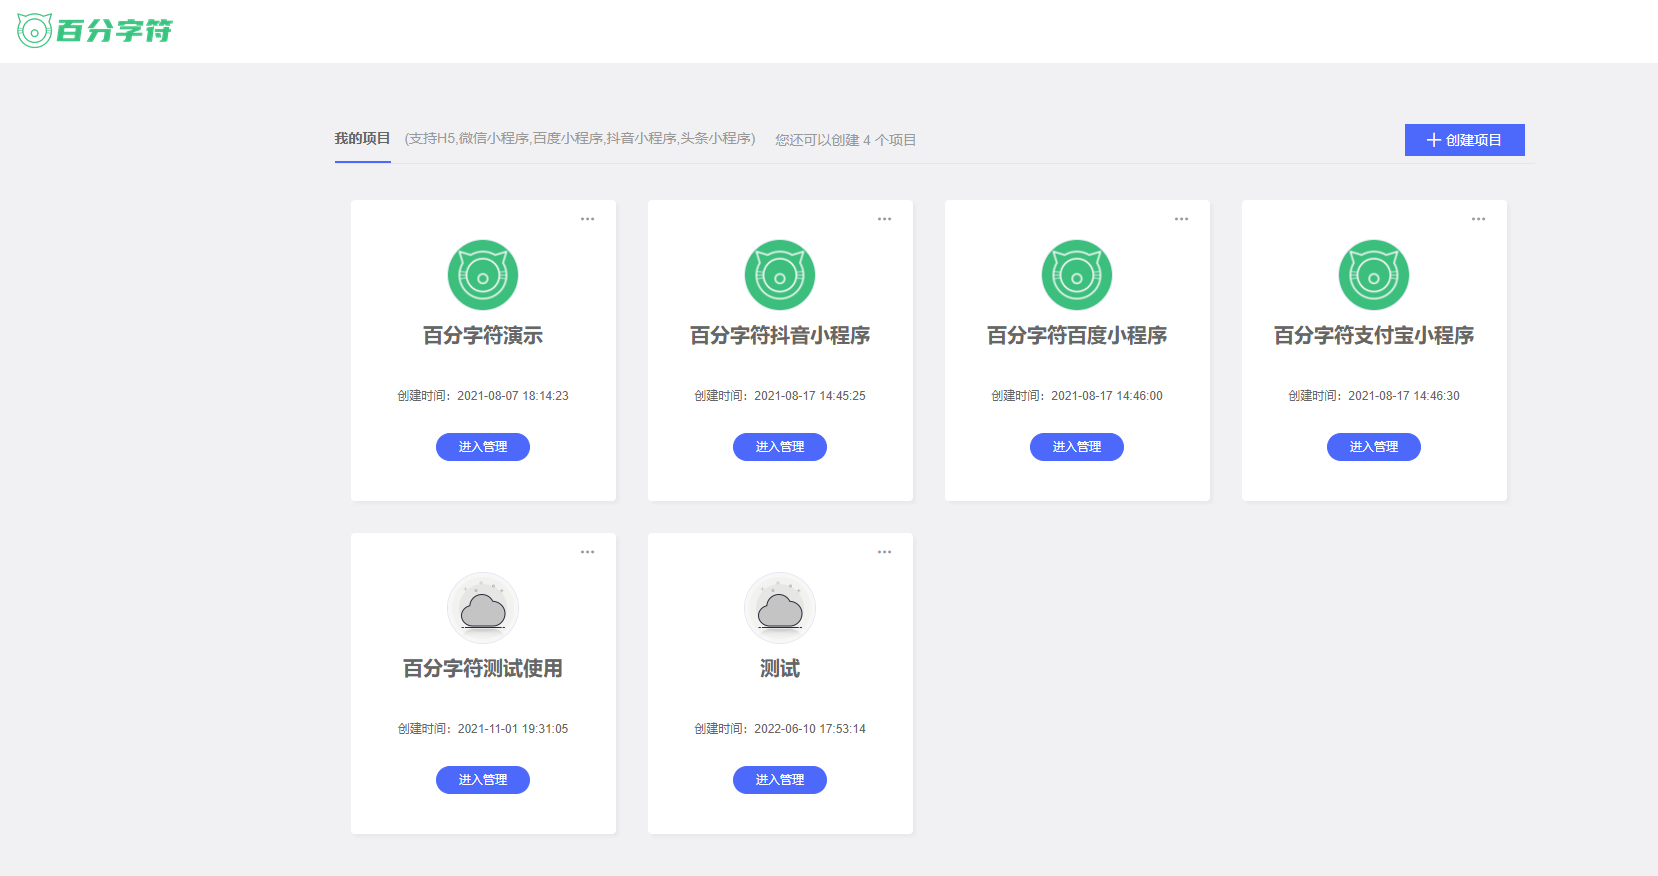The width and height of the screenshot is (1658, 876).
Task: Open the three-dot menu on 百分字符百度小程序 card
Action: [1181, 219]
